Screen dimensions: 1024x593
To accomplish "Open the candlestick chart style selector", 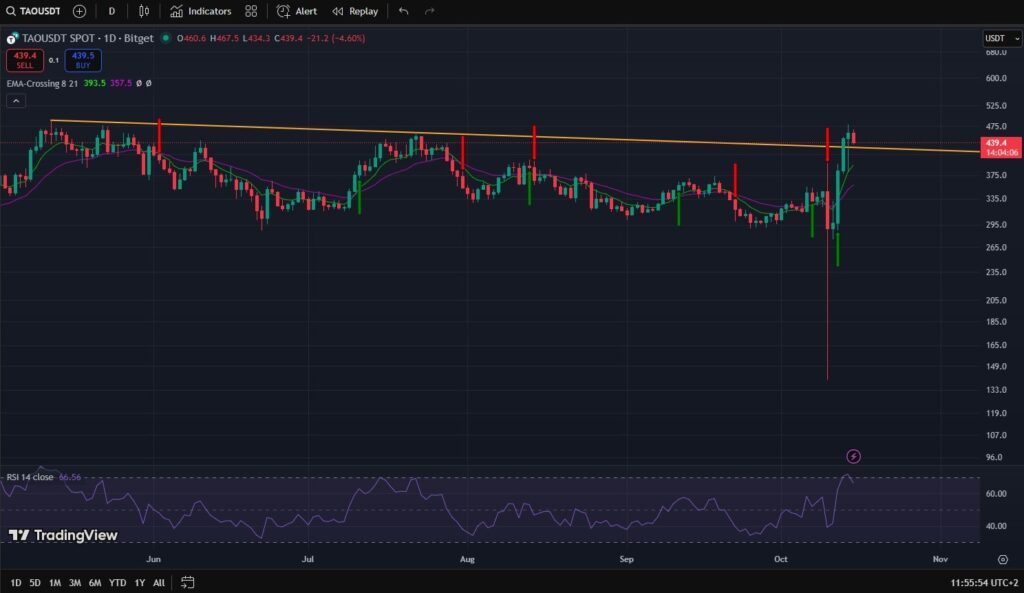I will pos(144,11).
